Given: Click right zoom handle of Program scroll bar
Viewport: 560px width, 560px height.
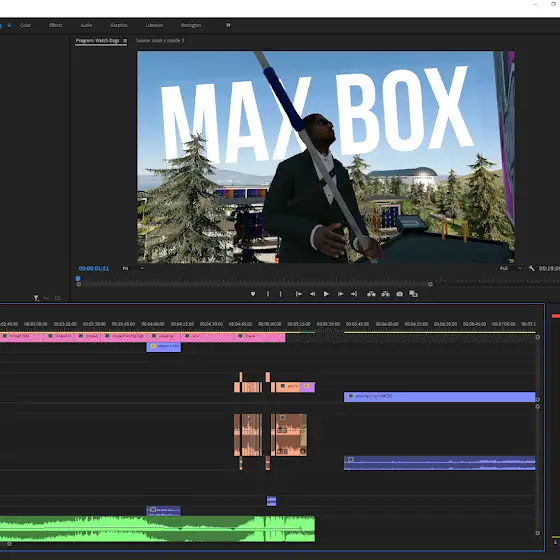Looking at the screenshot, I should click(x=430, y=284).
